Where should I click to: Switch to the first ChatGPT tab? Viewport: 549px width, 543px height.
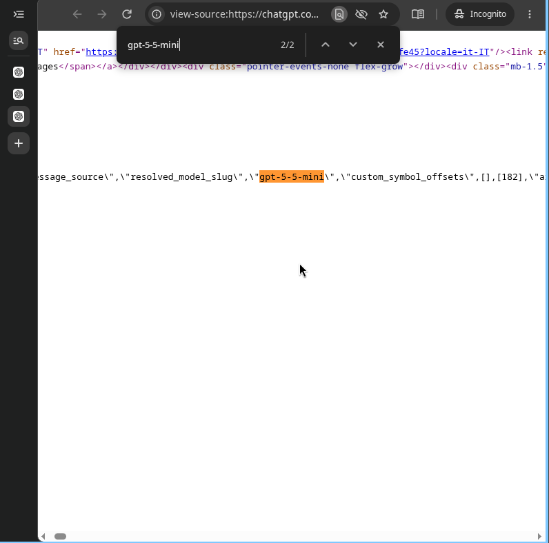pos(19,72)
